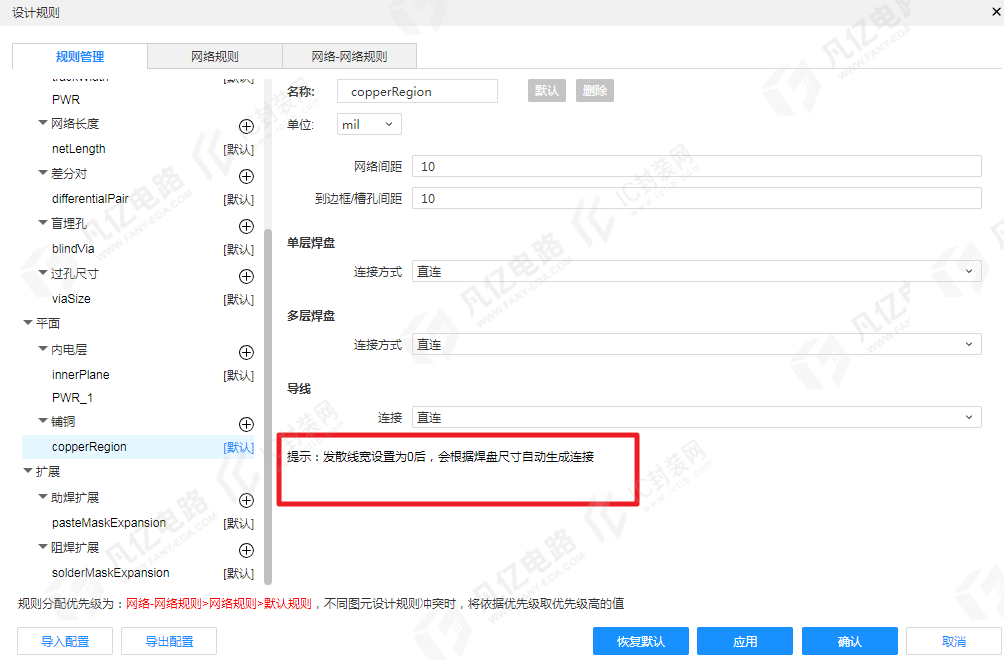The image size is (1004, 667).
Task: Open the 单位 mil dropdown
Action: click(369, 124)
